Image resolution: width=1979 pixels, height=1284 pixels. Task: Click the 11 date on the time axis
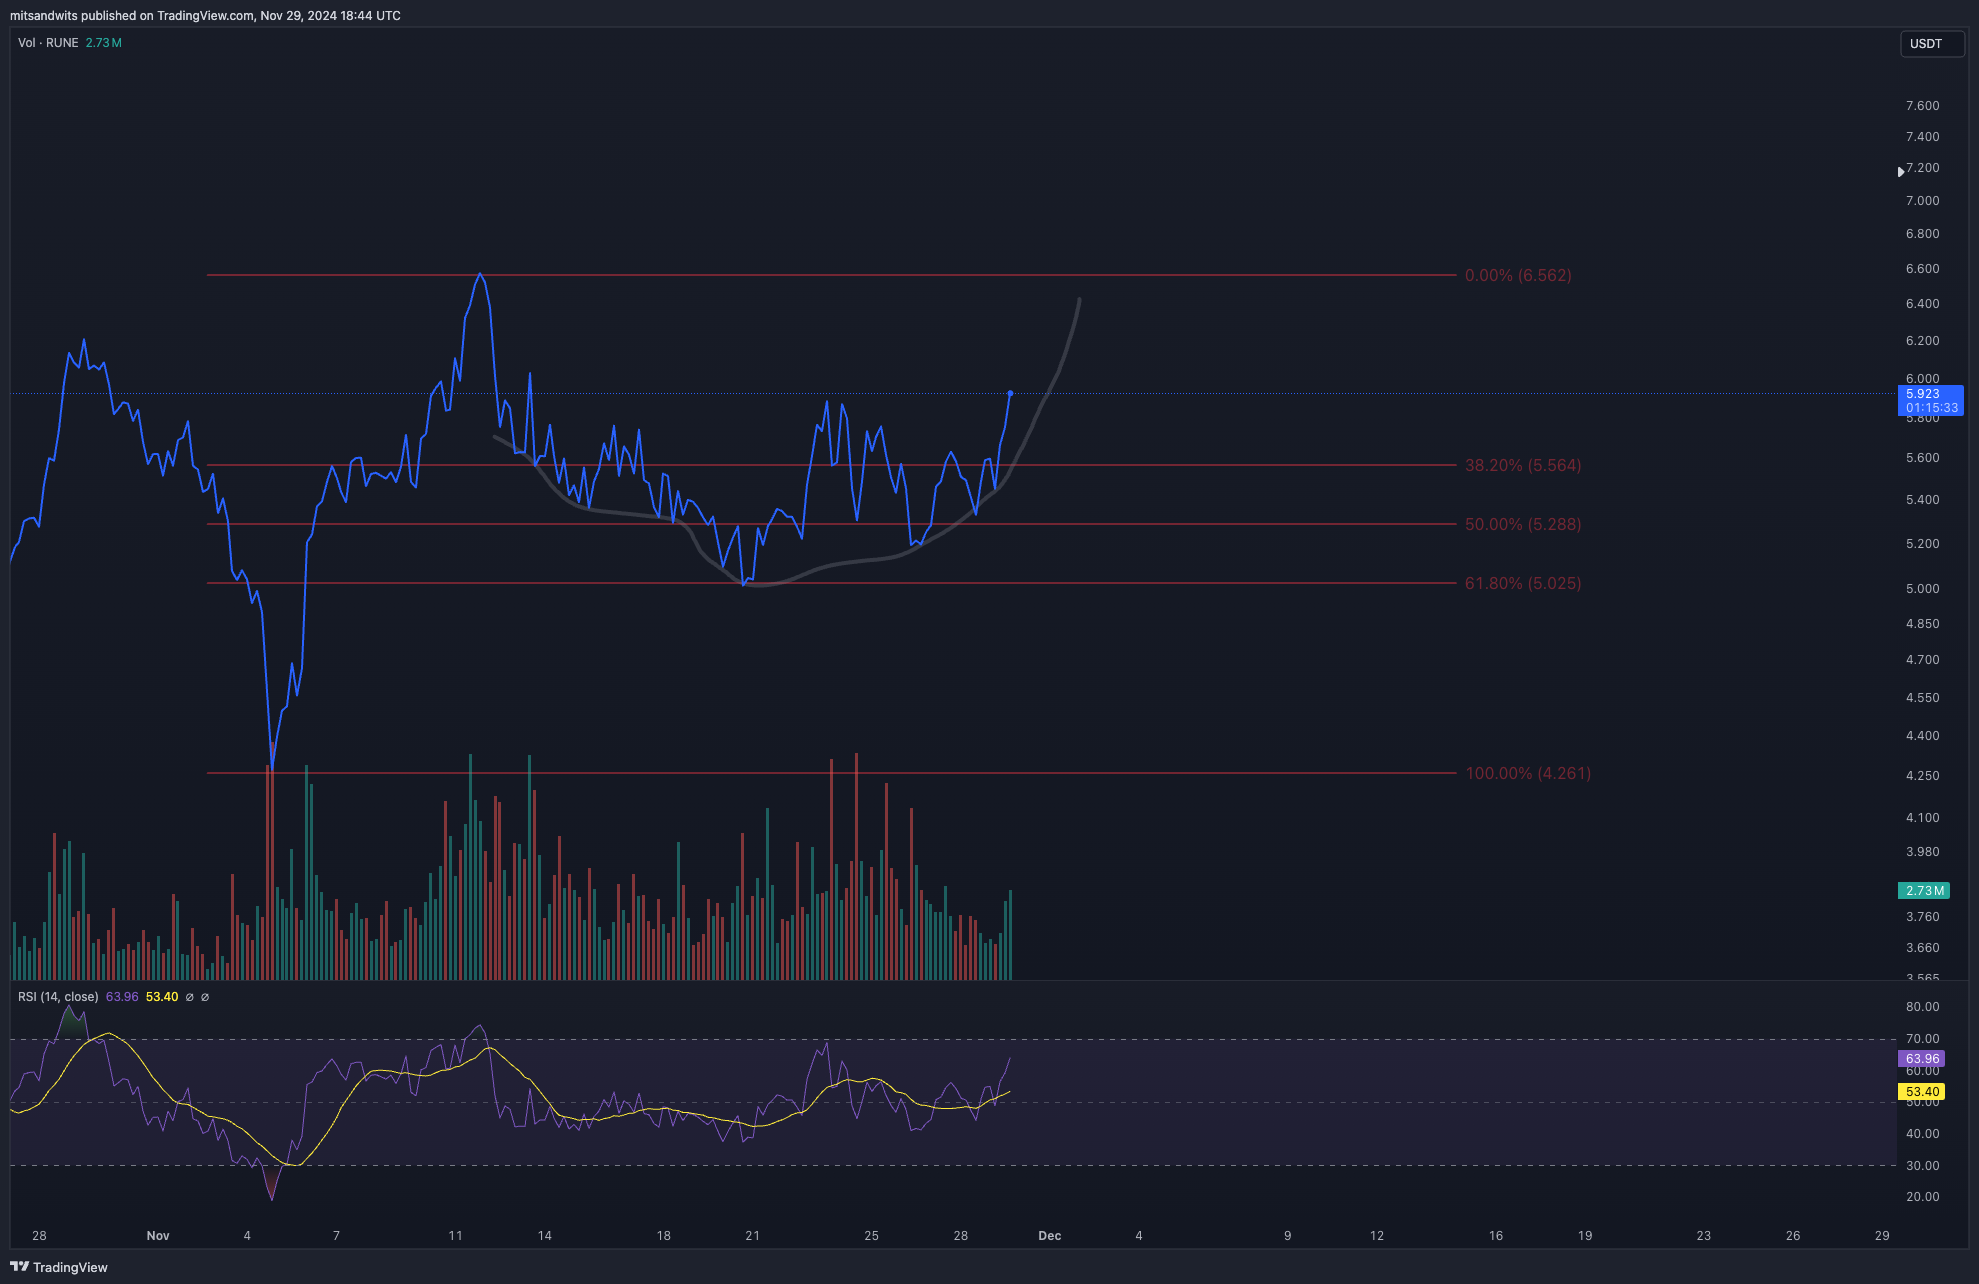pyautogui.click(x=455, y=1236)
